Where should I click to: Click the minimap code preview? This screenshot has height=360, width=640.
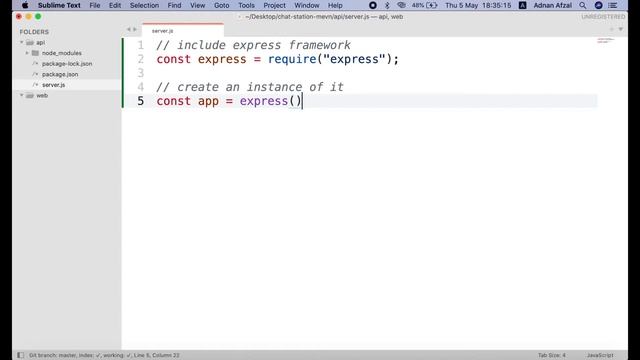click(605, 40)
